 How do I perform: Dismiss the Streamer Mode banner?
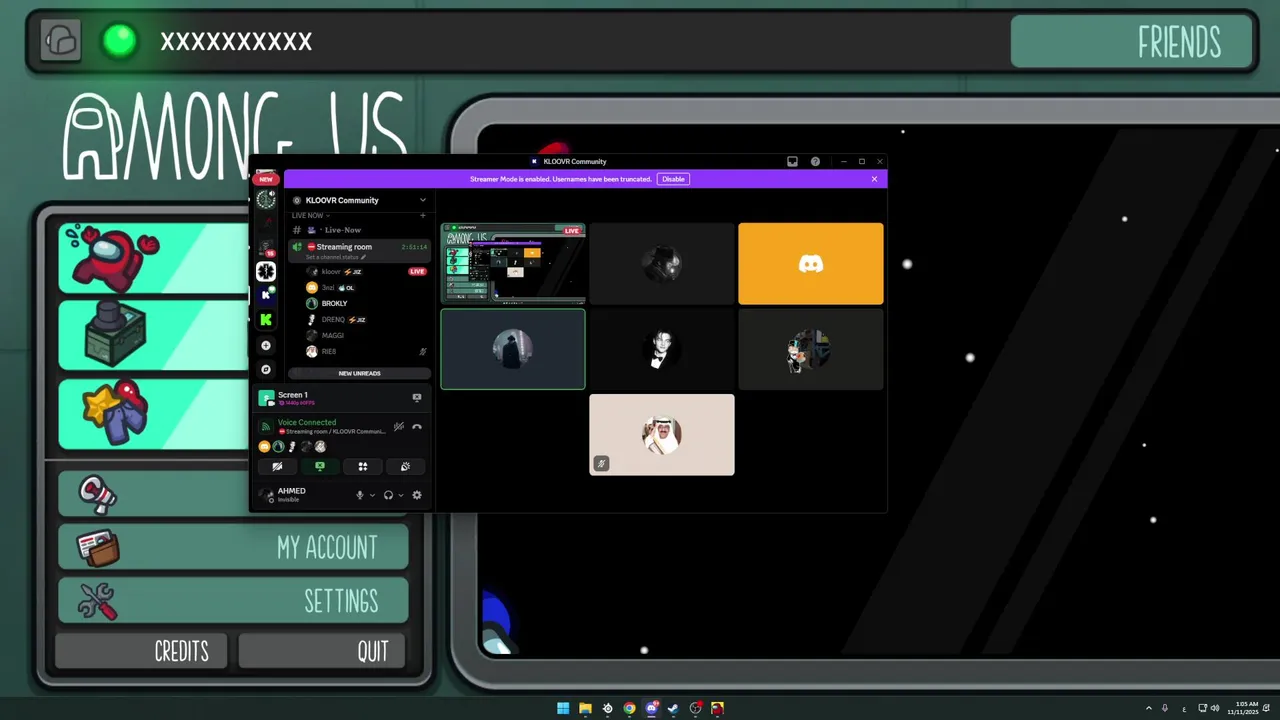pos(874,179)
